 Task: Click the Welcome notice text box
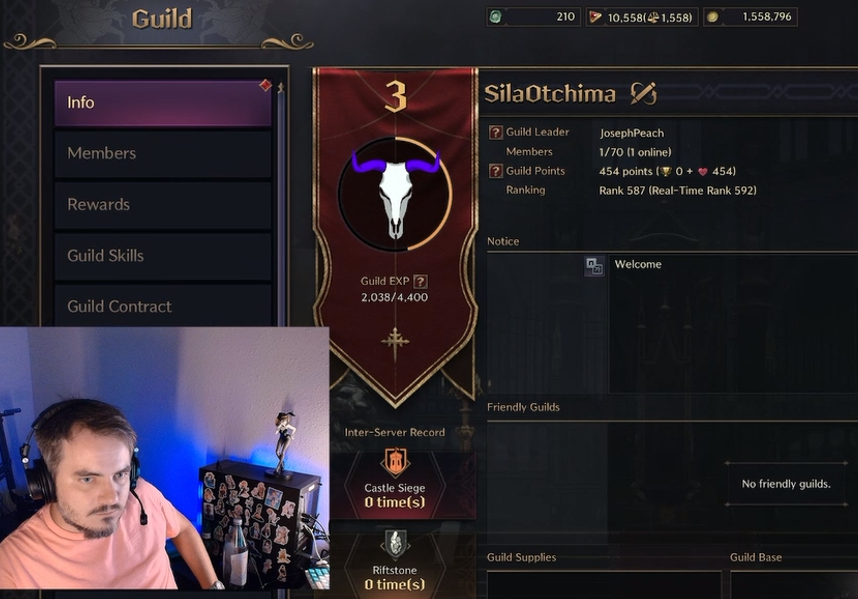[733, 324]
